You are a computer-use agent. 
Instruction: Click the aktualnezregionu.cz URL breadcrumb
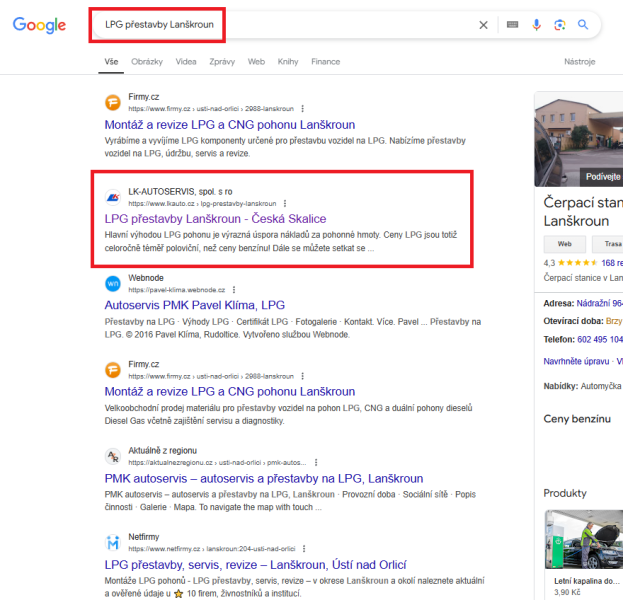[217, 463]
